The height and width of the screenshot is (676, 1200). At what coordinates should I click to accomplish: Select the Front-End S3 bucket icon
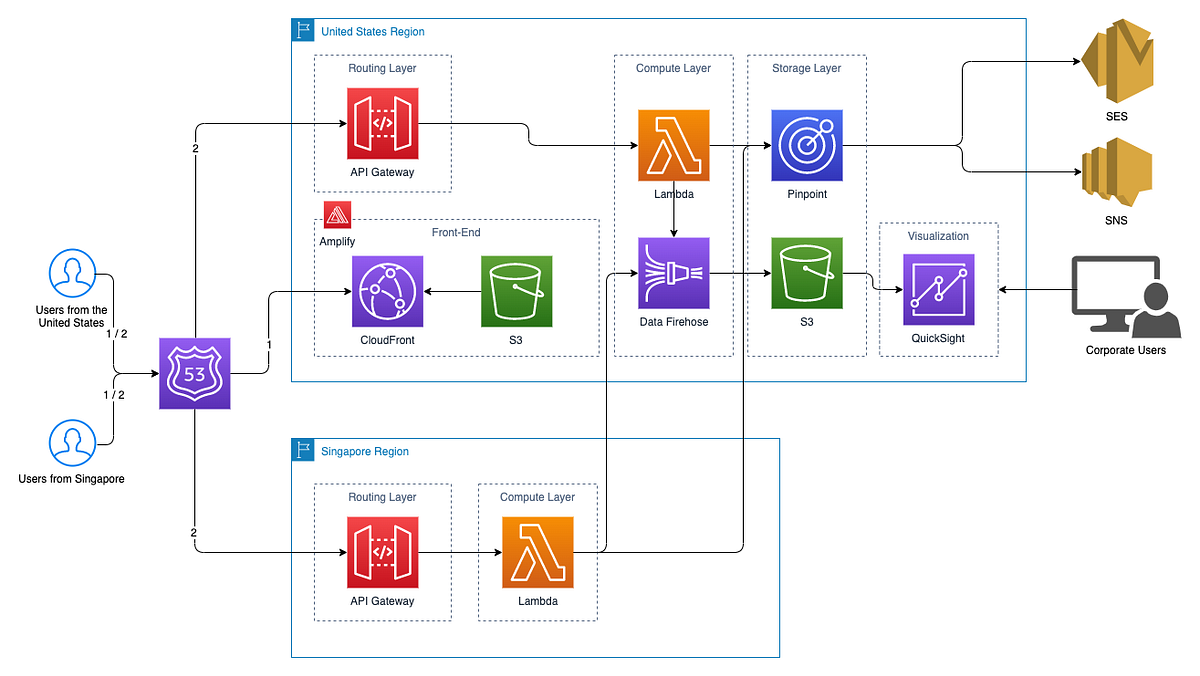point(516,291)
